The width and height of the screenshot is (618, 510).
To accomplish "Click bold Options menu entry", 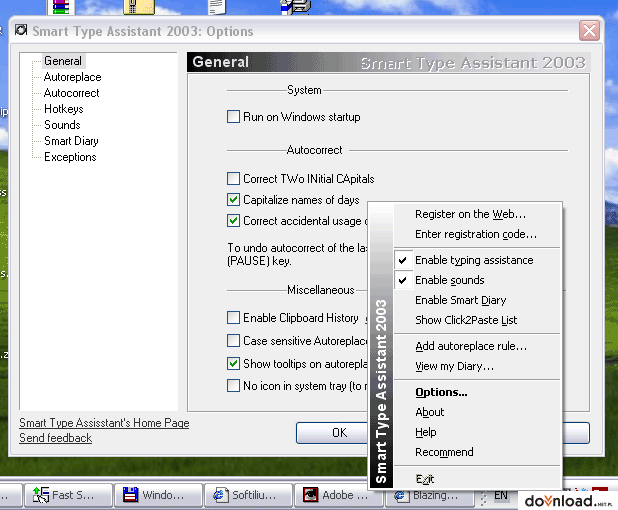I will [477, 392].
